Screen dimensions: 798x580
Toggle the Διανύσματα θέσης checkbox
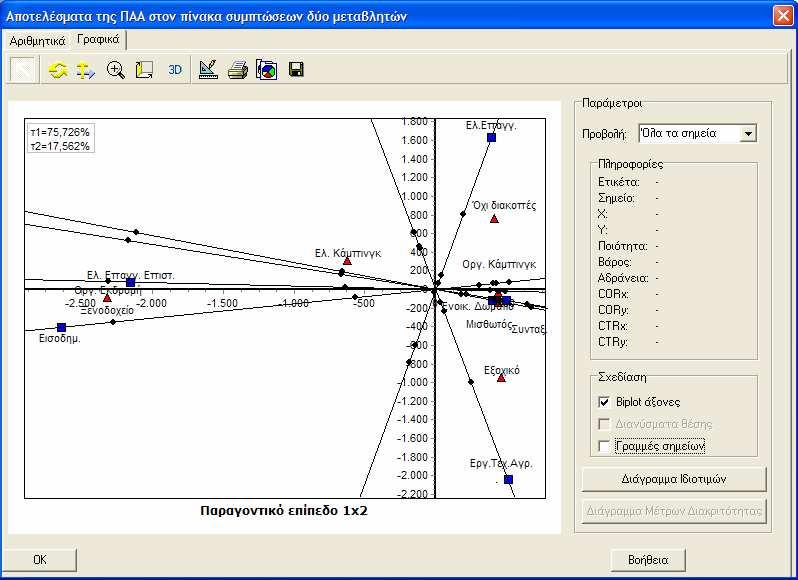tap(604, 424)
